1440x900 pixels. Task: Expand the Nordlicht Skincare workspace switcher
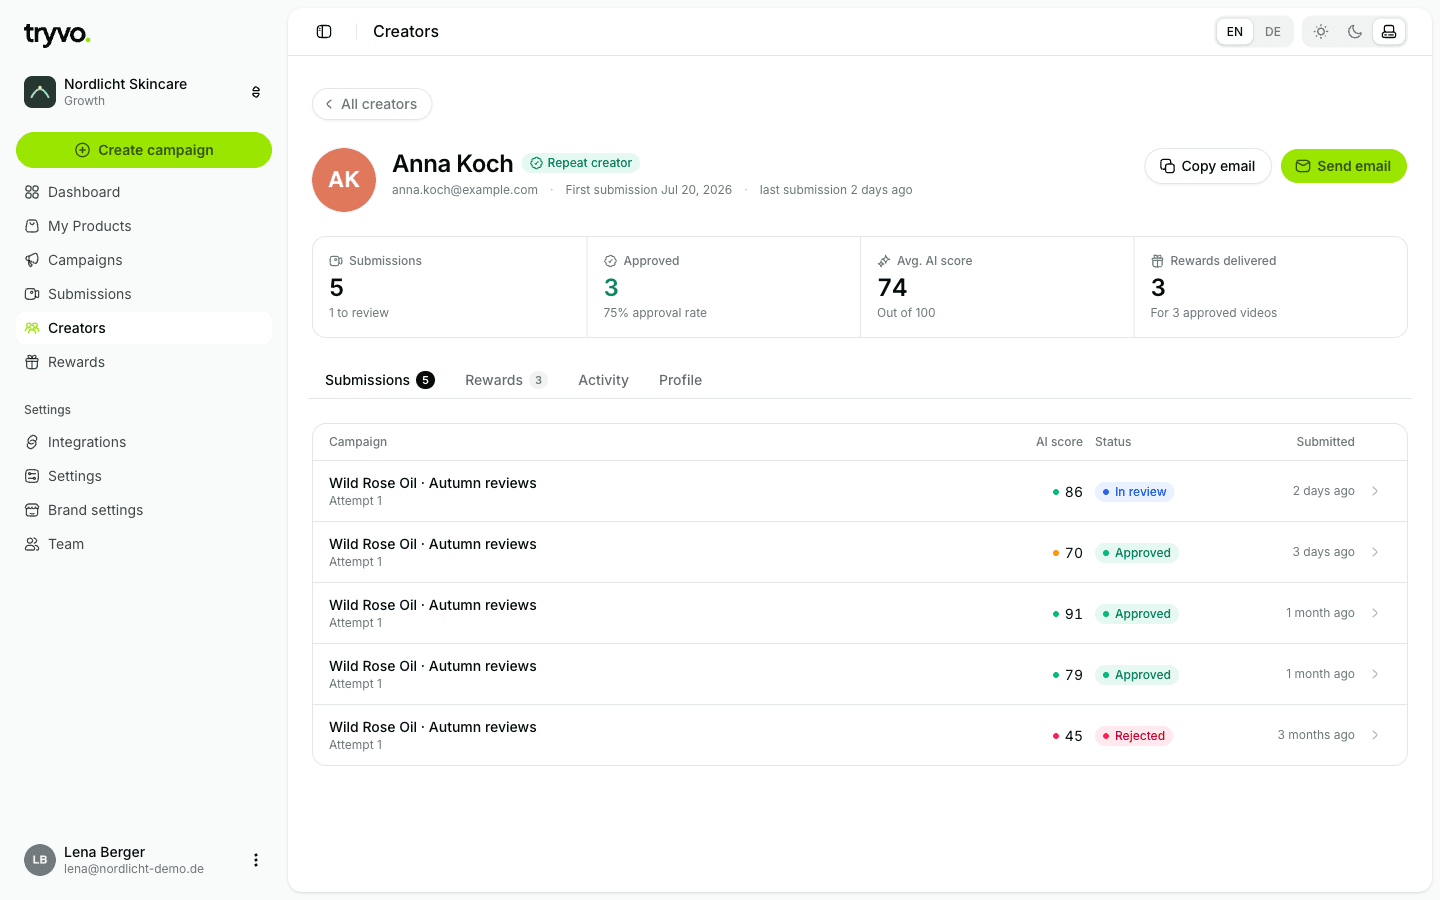coord(256,92)
